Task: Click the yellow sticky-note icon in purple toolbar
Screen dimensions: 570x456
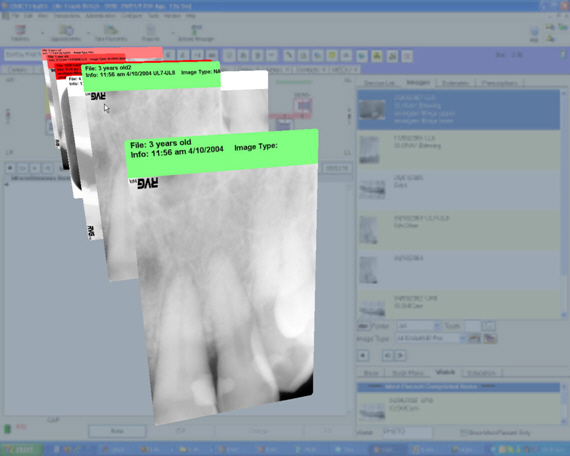Action: click(332, 56)
